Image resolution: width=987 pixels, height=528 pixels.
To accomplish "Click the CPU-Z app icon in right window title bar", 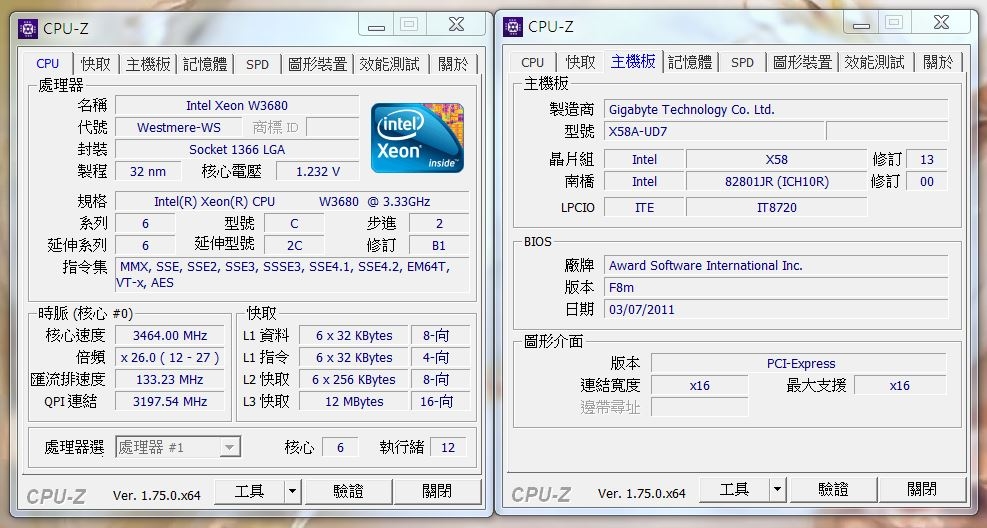I will 513,26.
